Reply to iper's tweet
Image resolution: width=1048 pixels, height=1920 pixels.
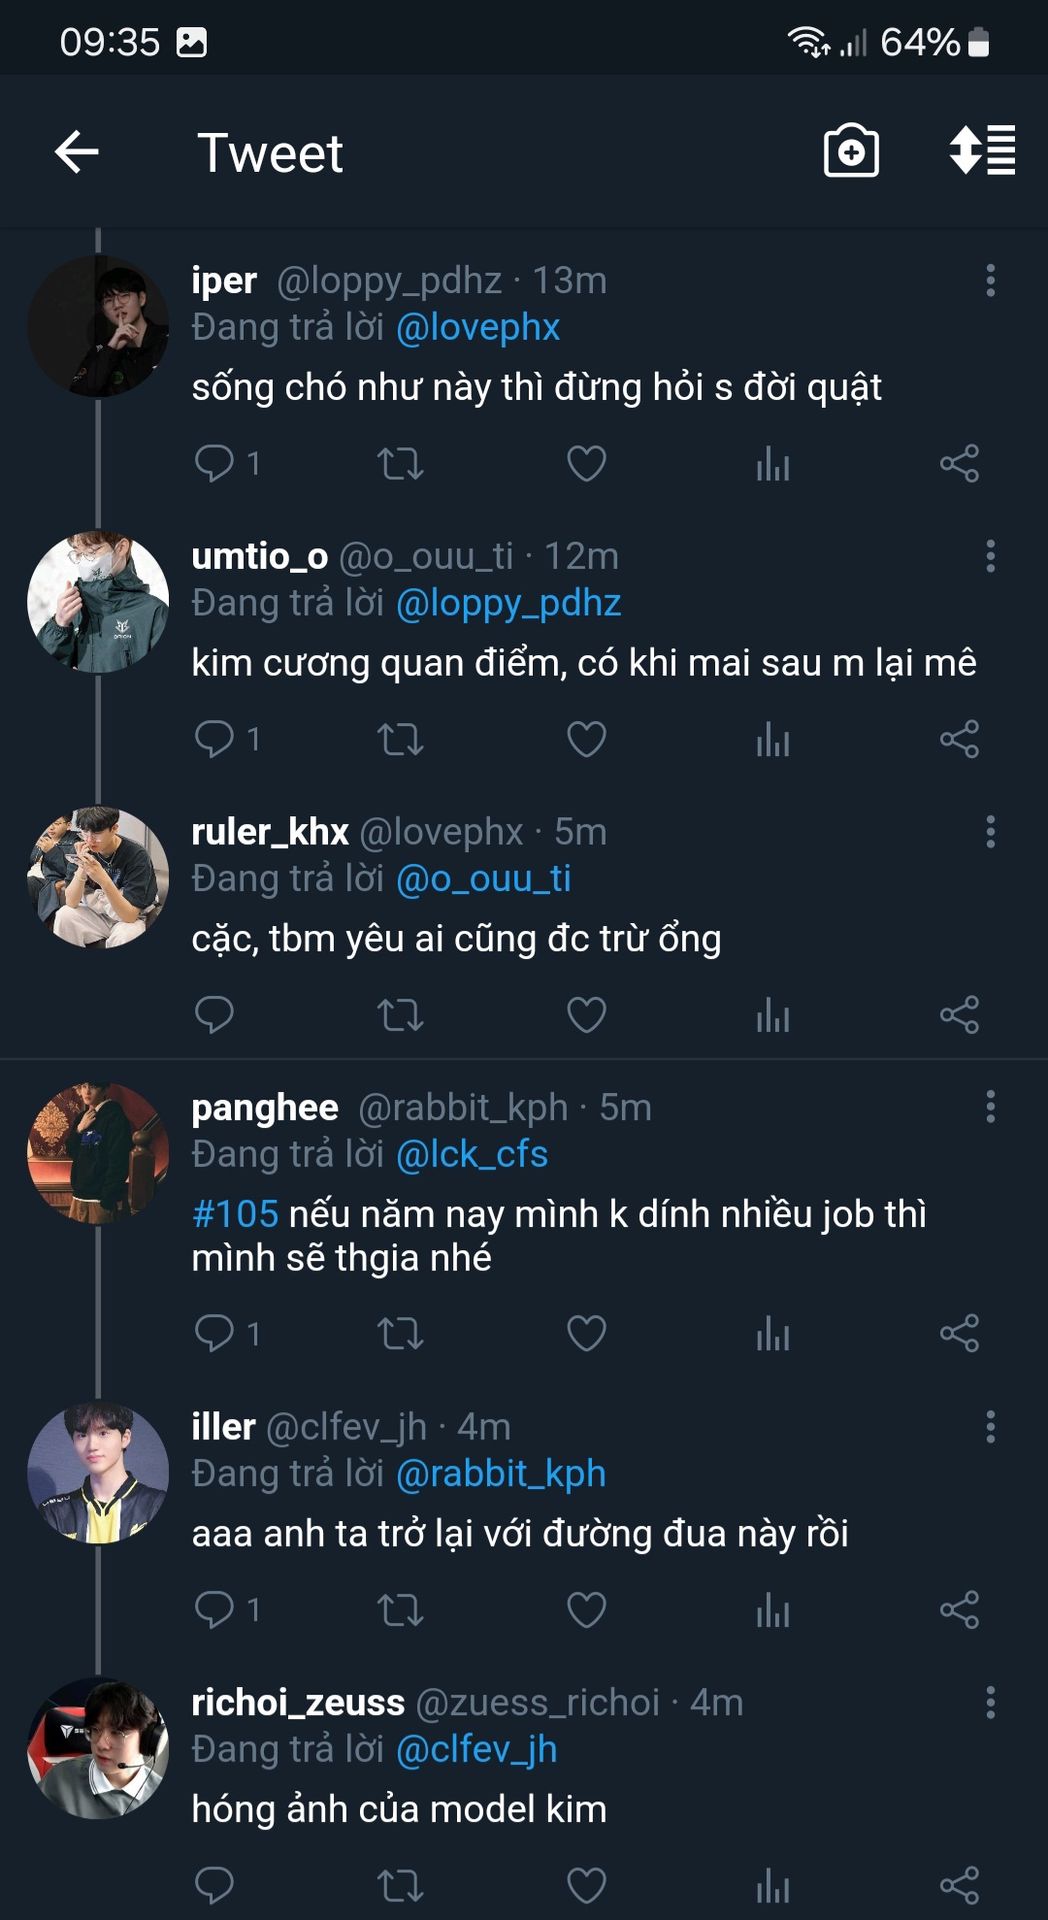214,464
